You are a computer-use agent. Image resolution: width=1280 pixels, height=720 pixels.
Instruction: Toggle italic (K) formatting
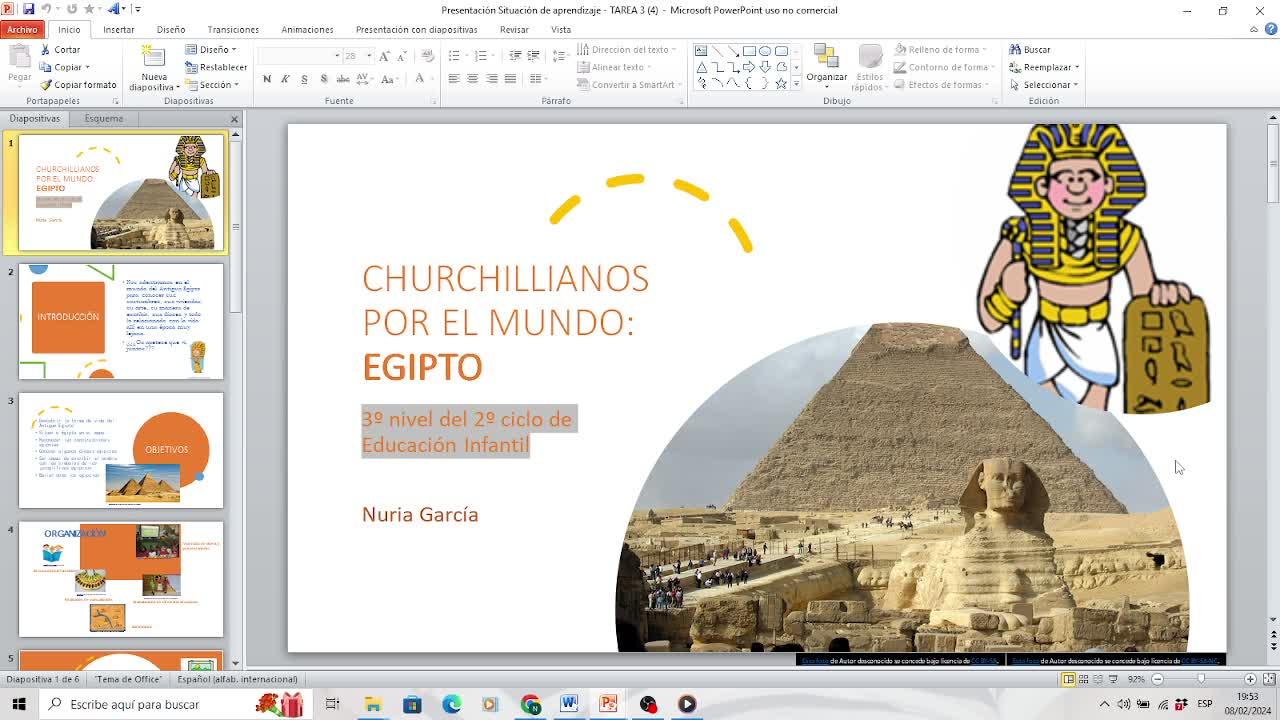tap(285, 79)
